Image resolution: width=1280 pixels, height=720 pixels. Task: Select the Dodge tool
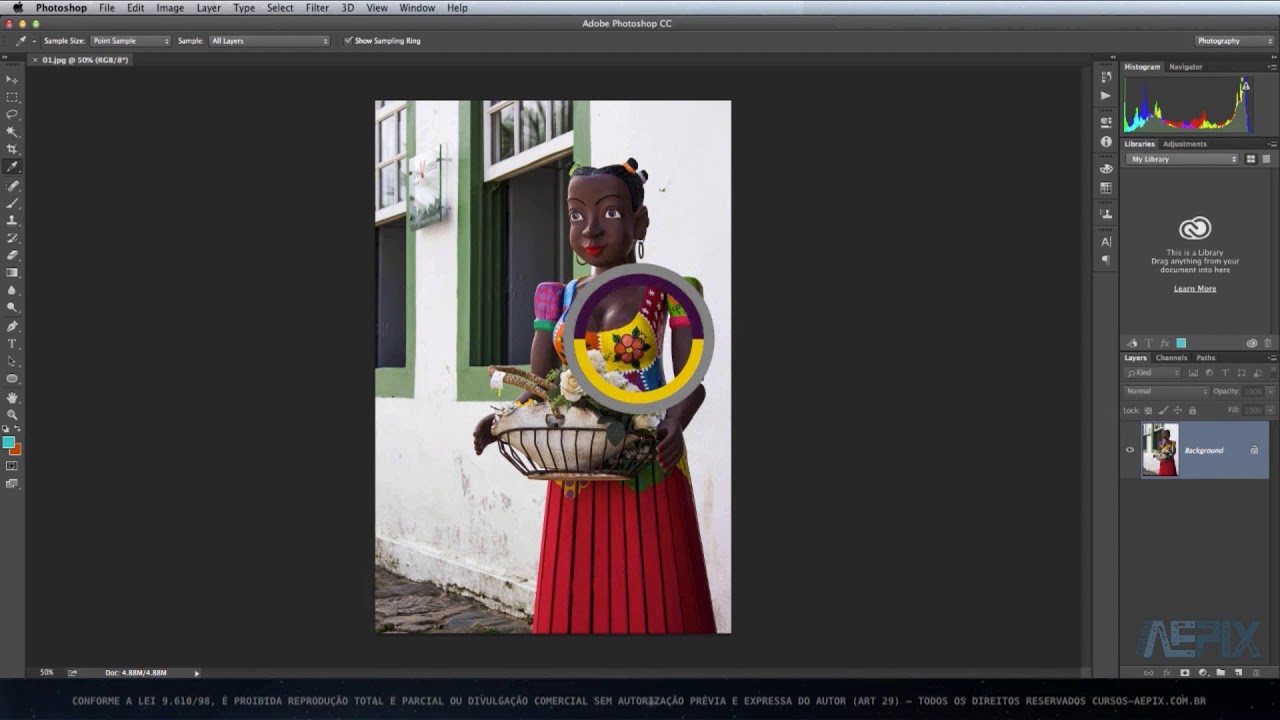[x=12, y=308]
